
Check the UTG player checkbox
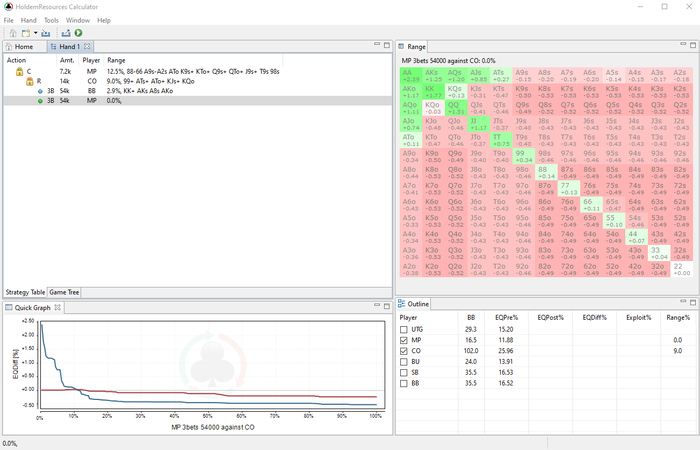[x=404, y=329]
